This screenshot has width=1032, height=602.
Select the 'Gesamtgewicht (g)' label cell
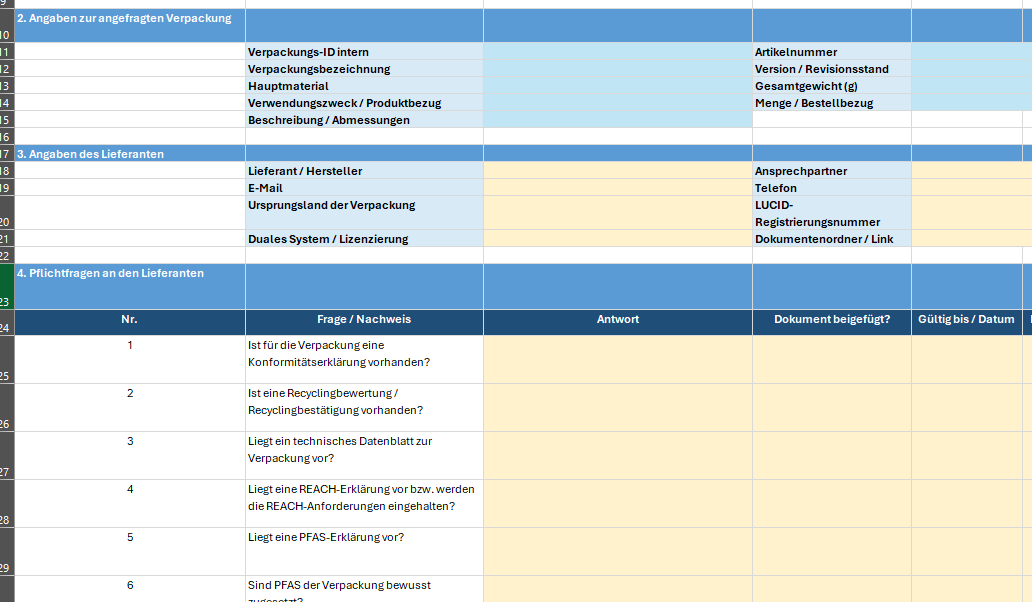832,86
